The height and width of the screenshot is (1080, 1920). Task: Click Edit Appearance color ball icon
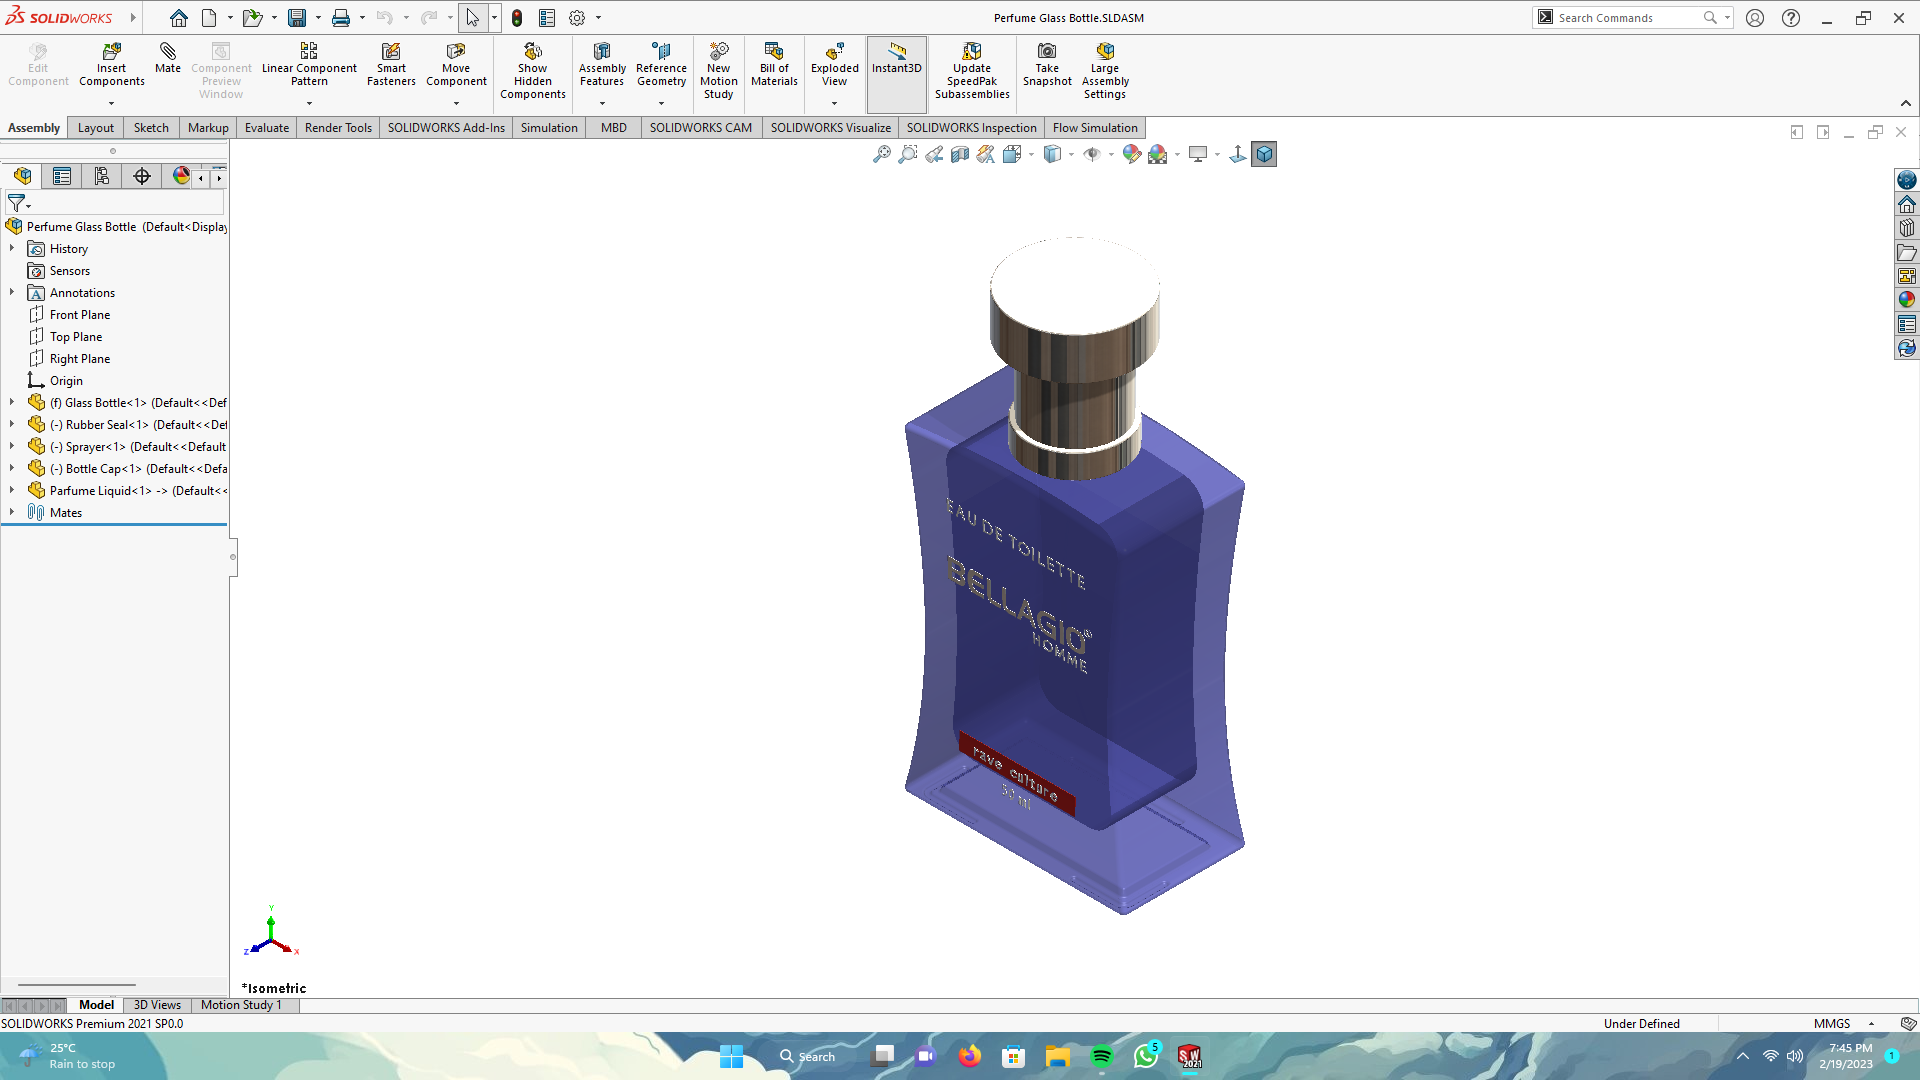pyautogui.click(x=1131, y=154)
